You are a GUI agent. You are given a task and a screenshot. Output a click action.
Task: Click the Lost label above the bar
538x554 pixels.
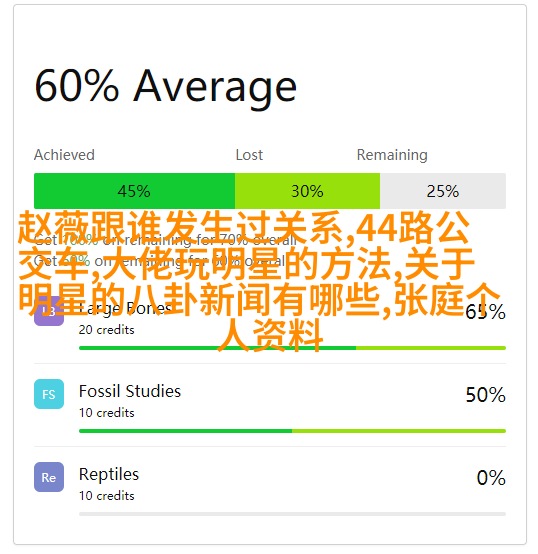coord(249,155)
